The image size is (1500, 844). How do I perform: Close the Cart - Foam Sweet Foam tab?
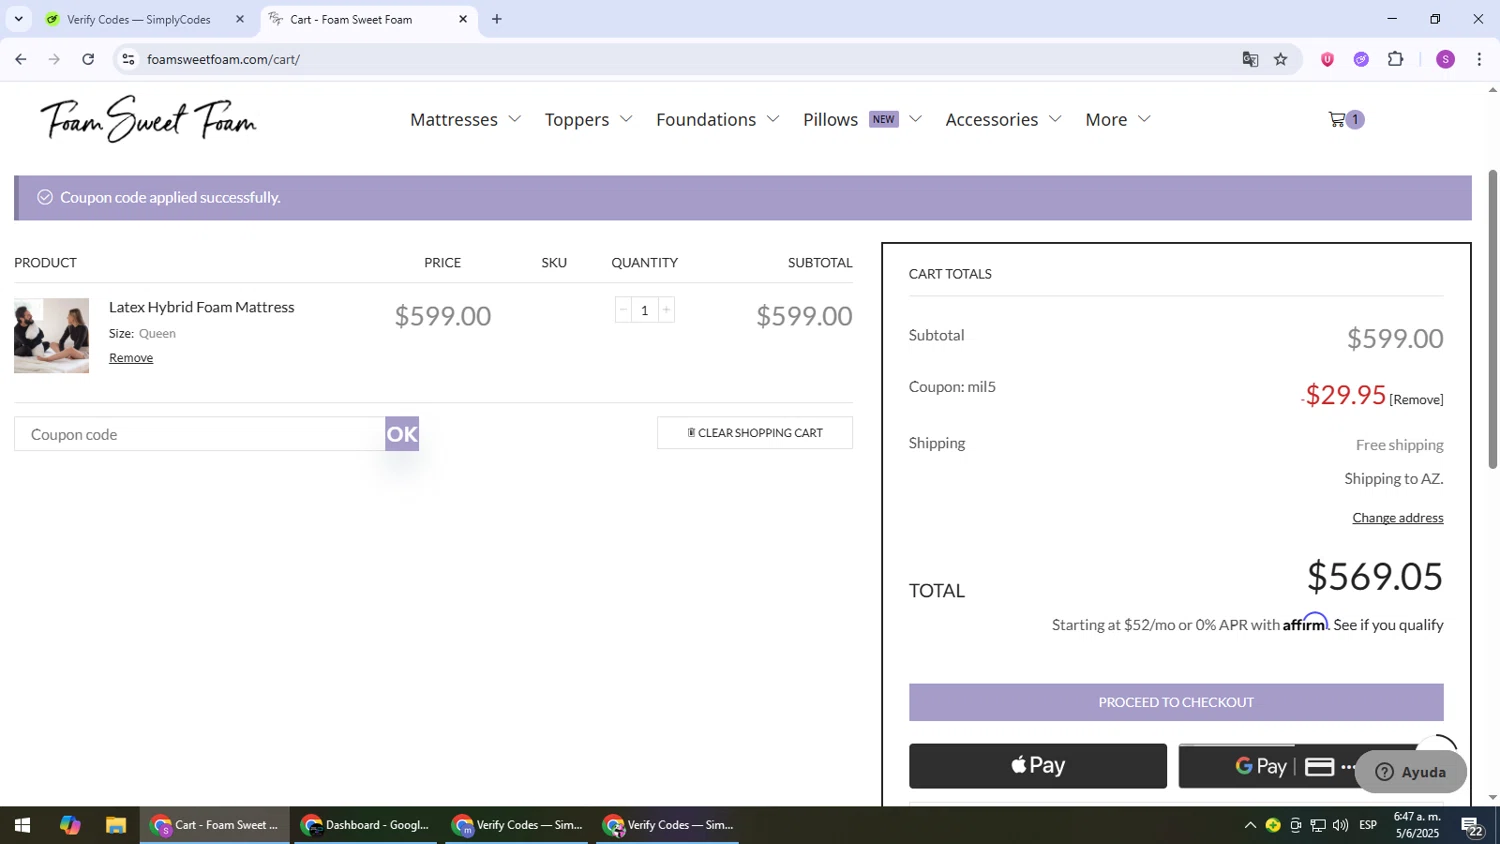pos(463,19)
